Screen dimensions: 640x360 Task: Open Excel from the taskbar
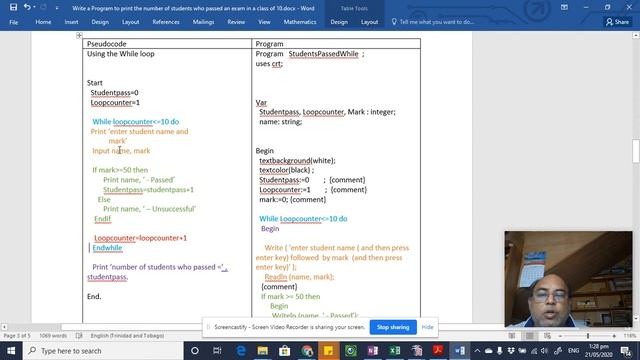point(395,351)
